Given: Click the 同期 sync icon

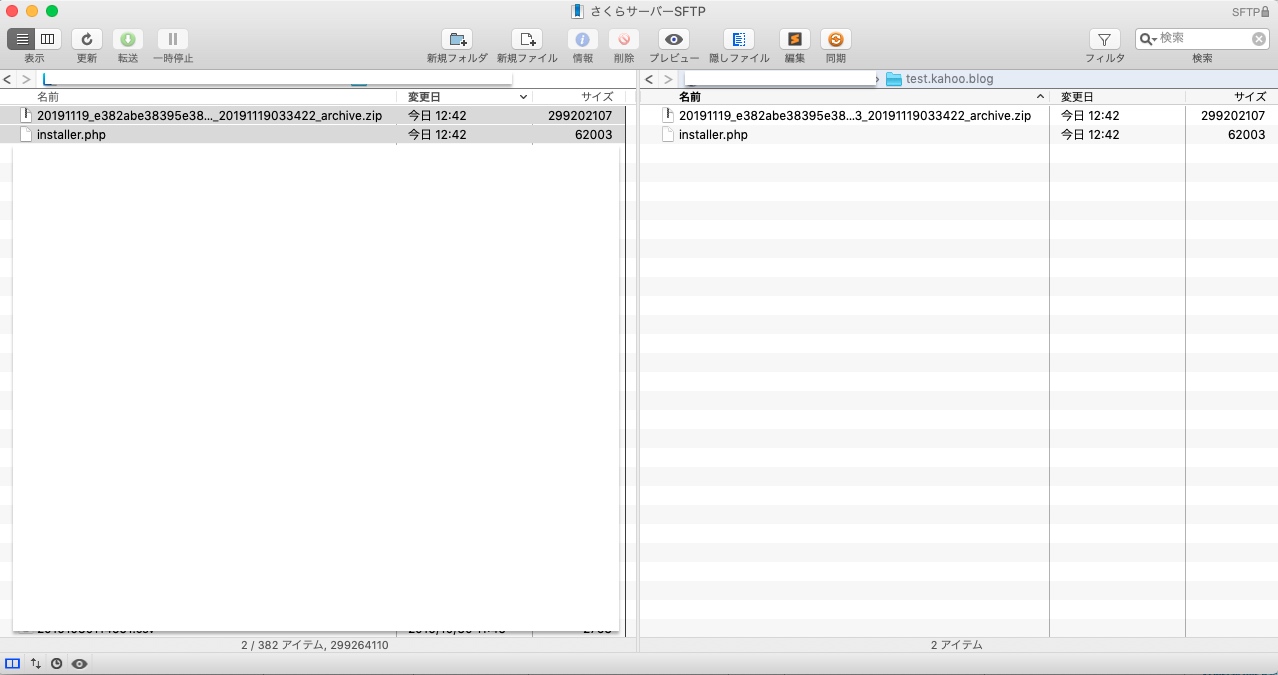Looking at the screenshot, I should pos(835,39).
